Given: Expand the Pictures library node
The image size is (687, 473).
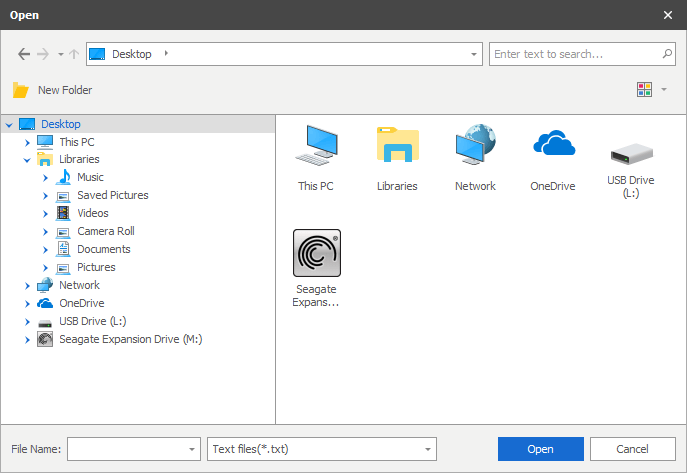Looking at the screenshot, I should coord(45,268).
